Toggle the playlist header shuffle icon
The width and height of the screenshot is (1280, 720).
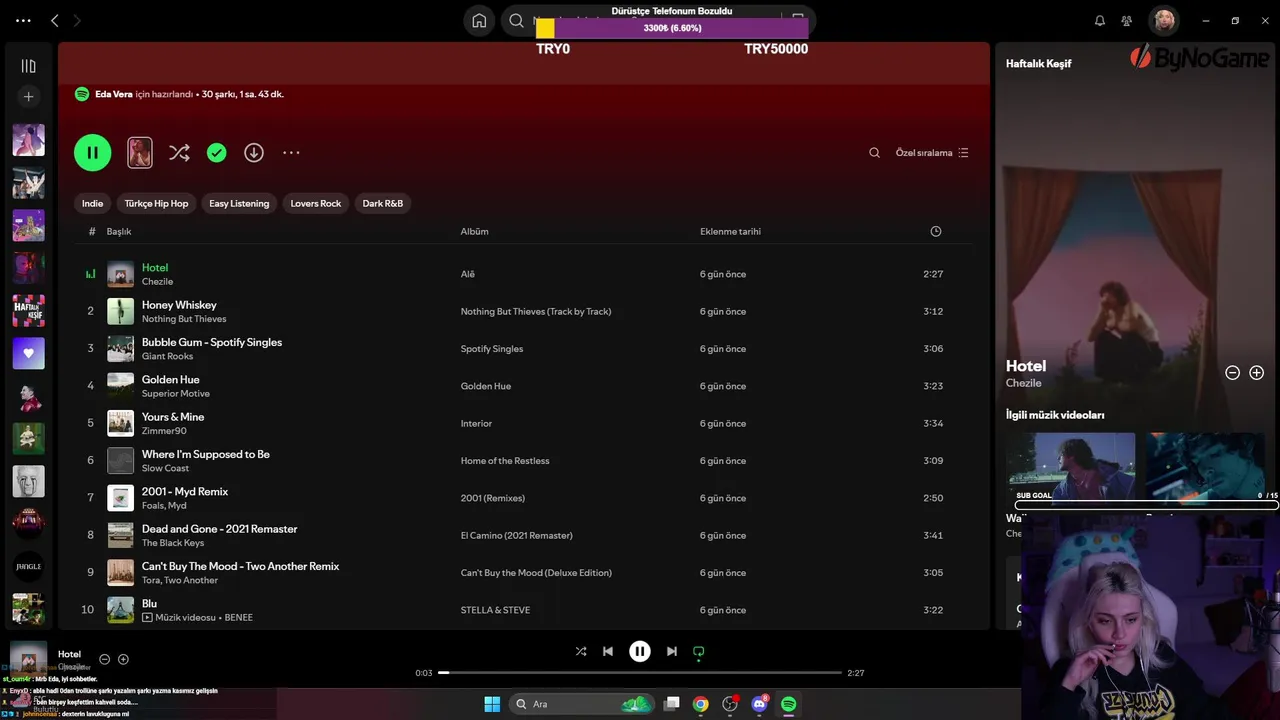coord(179,153)
